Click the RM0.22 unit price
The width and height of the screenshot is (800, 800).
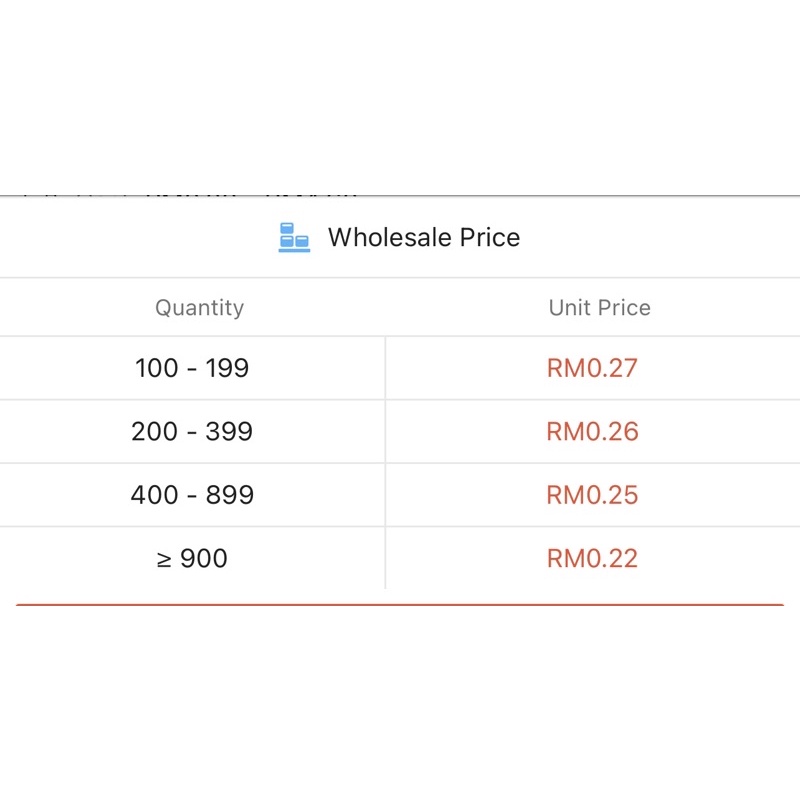tap(592, 558)
